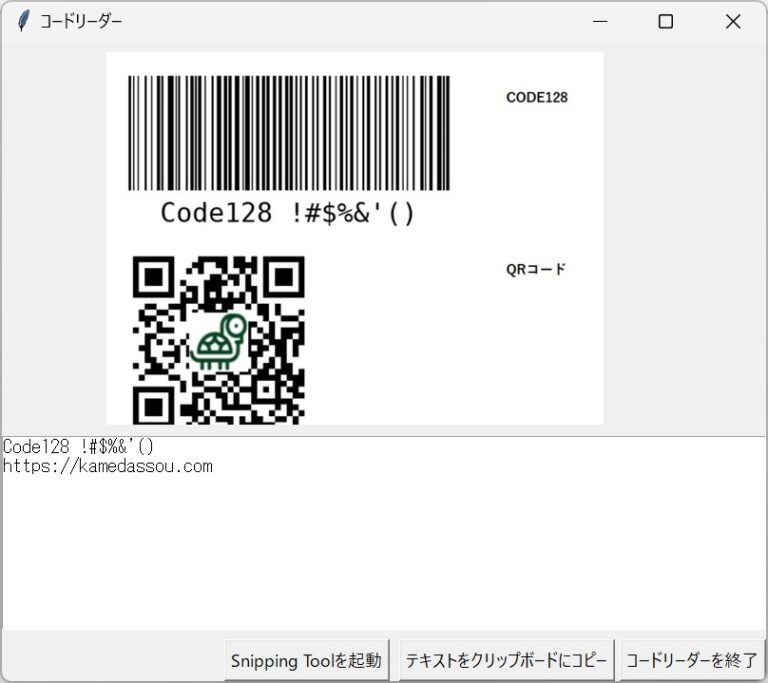Click the large caption text beneath the barcode
768x683 pixels.
pos(287,213)
